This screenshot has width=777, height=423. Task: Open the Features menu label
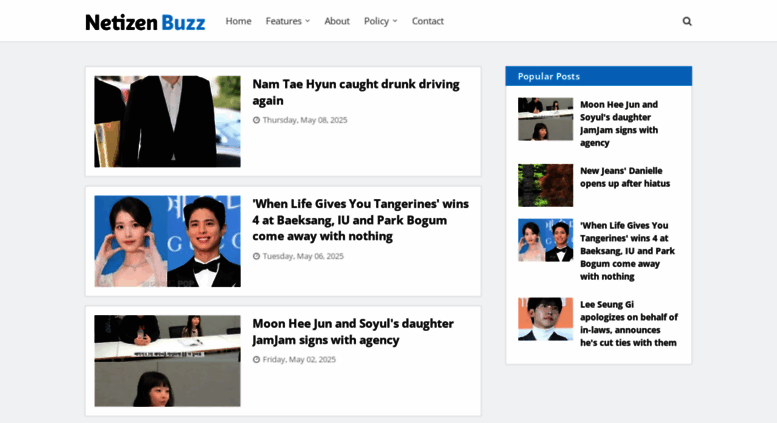283,21
